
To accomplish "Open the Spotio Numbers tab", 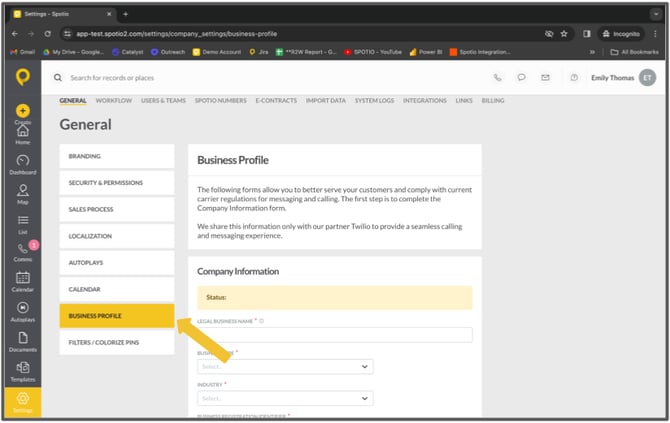I will [220, 100].
